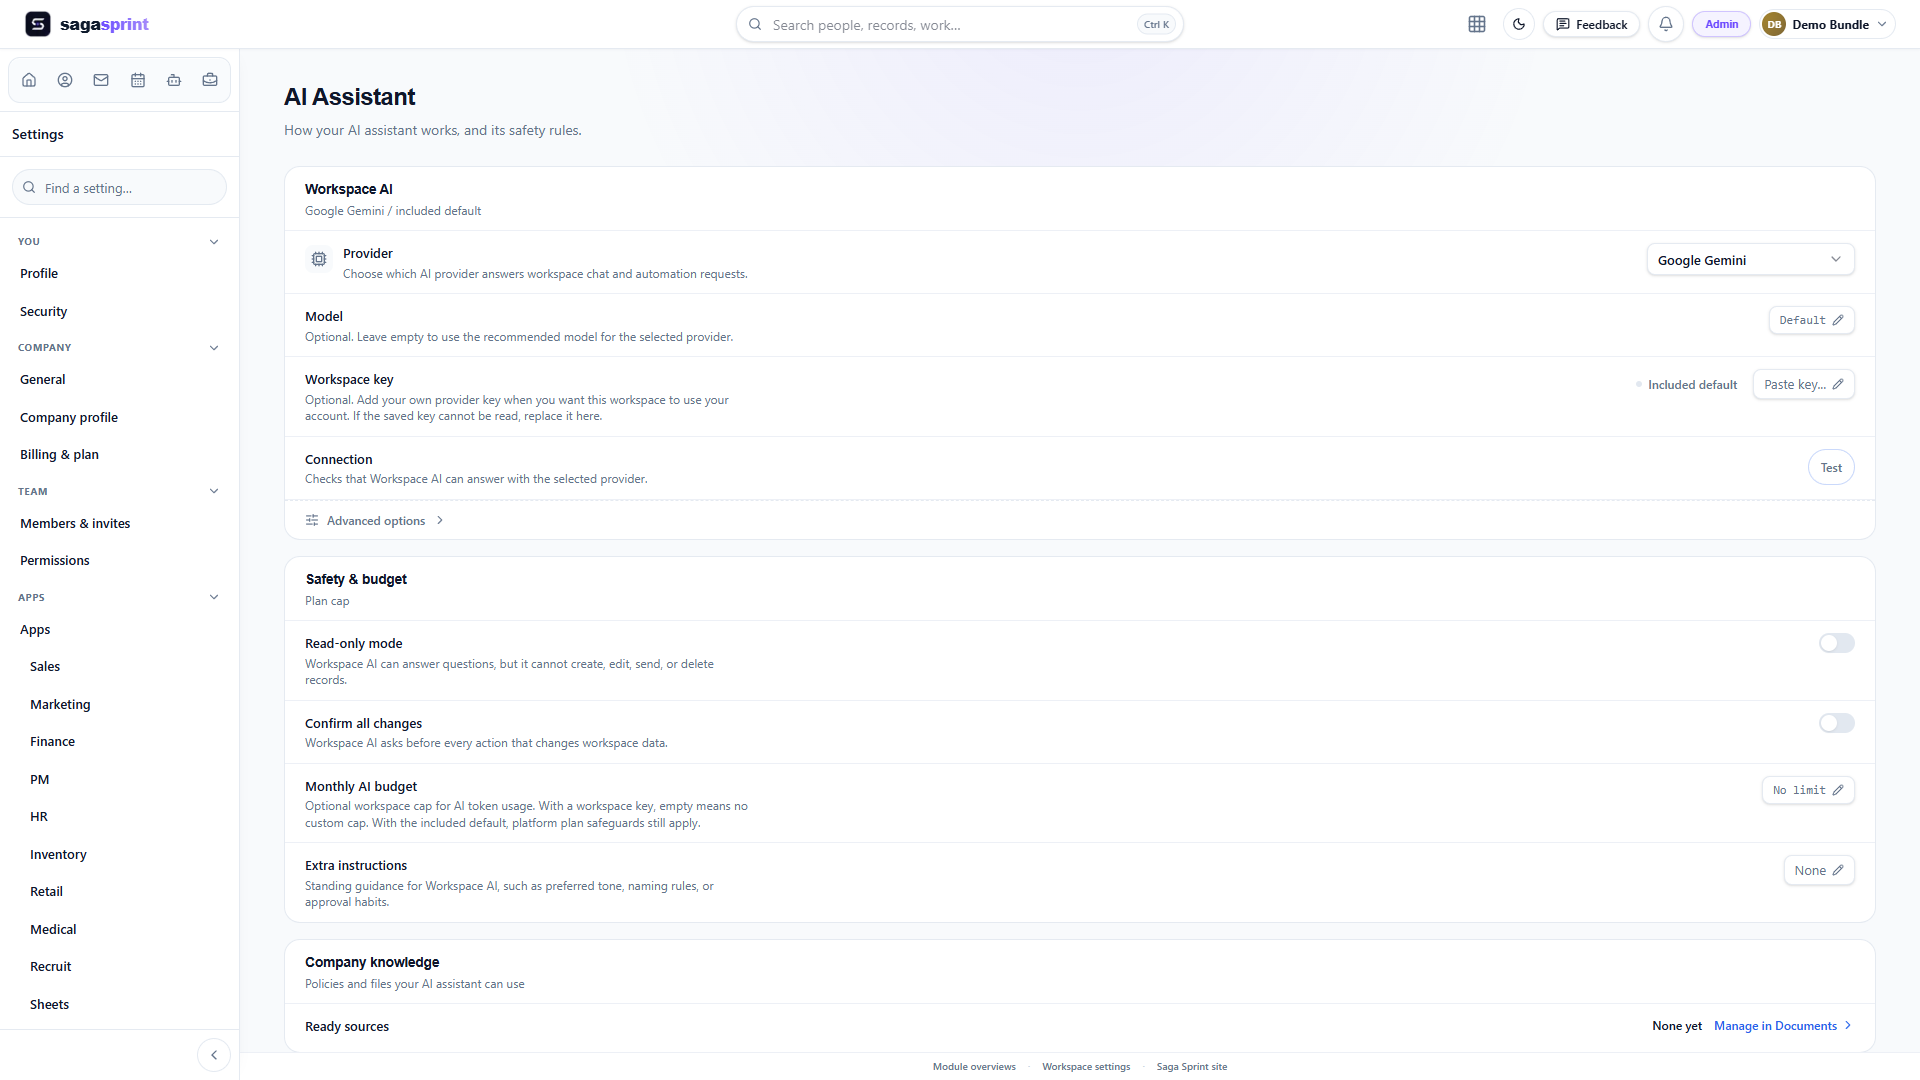1920x1080 pixels.
Task: Enable Read-only mode toggle
Action: tap(1837, 643)
